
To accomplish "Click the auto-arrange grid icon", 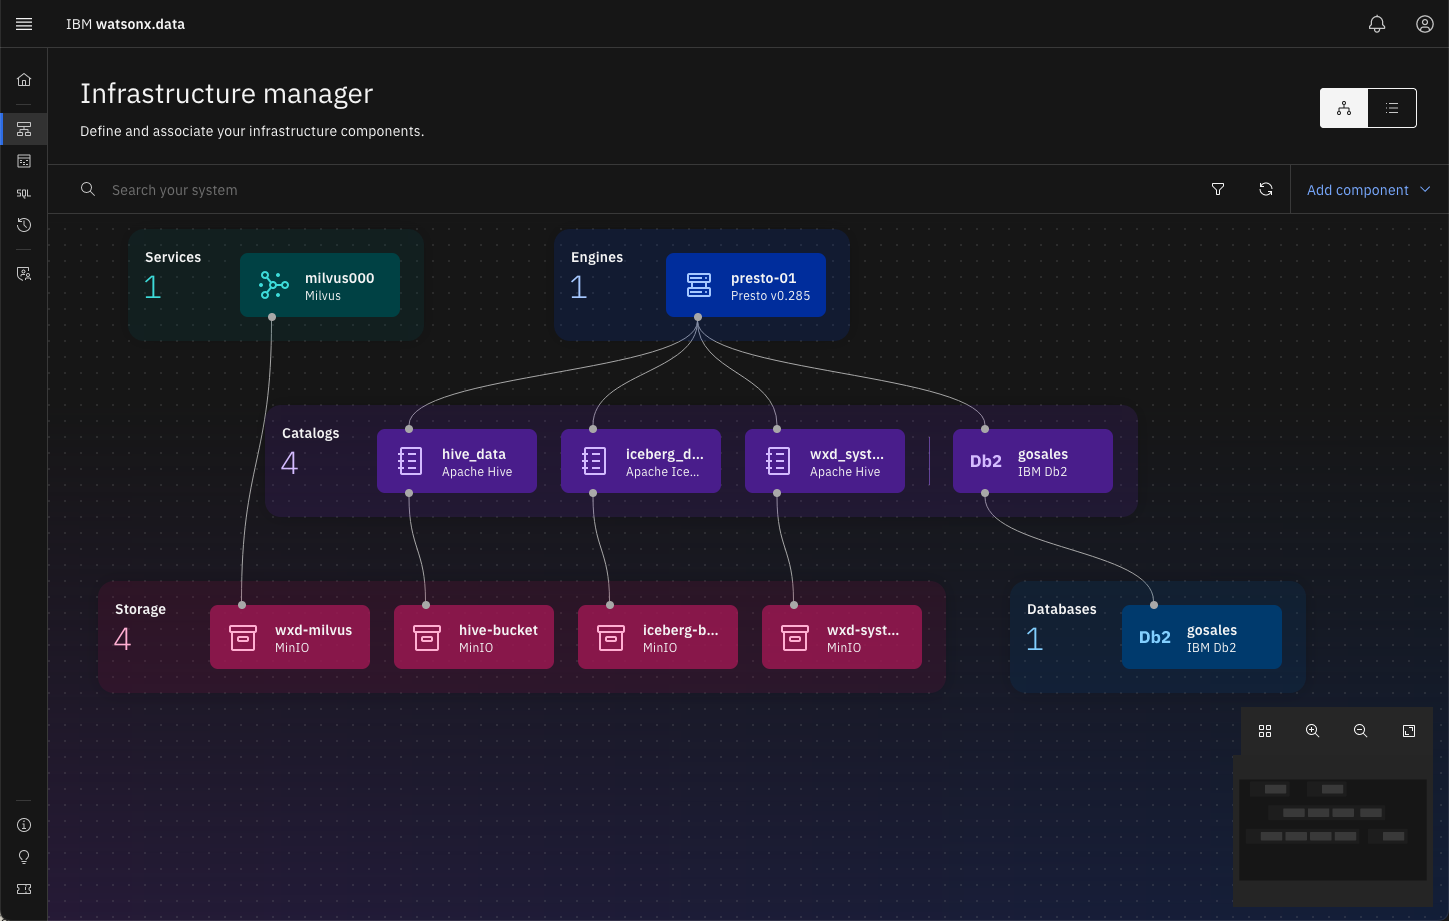I will pyautogui.click(x=1265, y=731).
